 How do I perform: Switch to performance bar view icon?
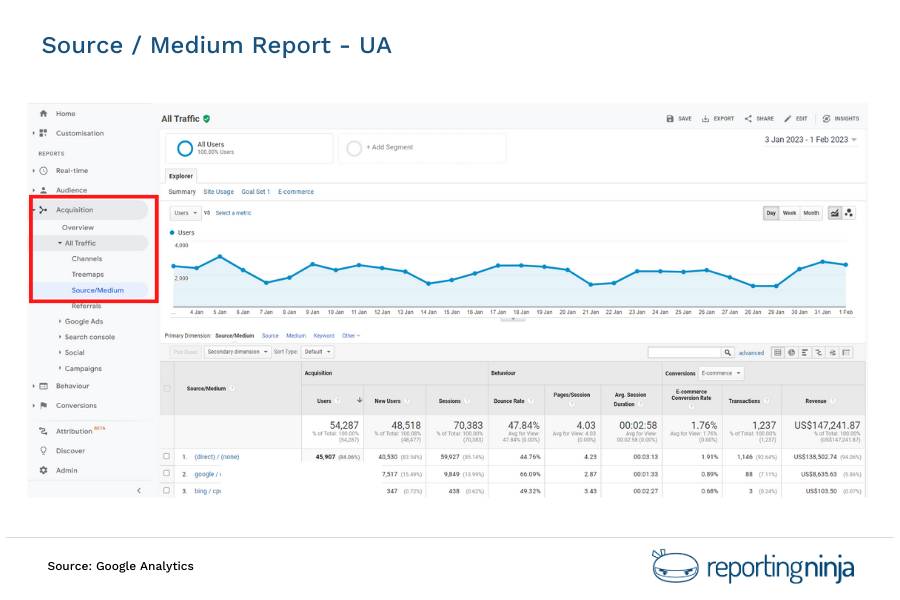(x=805, y=353)
